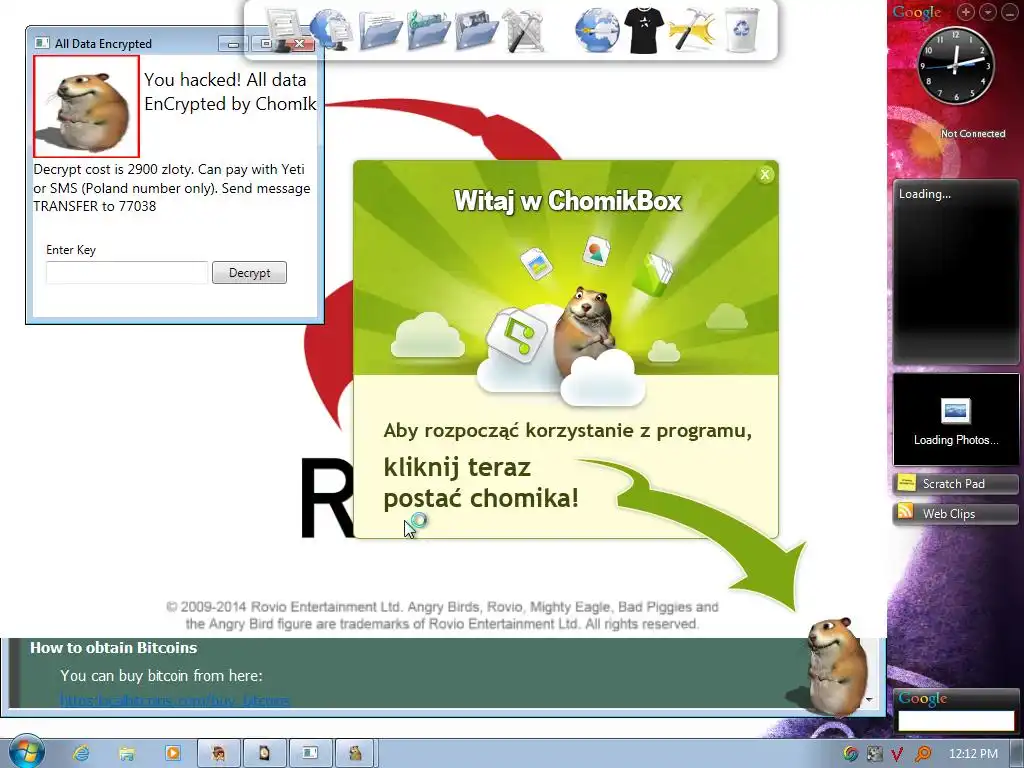The image size is (1024, 768).
Task: Open the documents folder in the dock
Action: coord(379,29)
